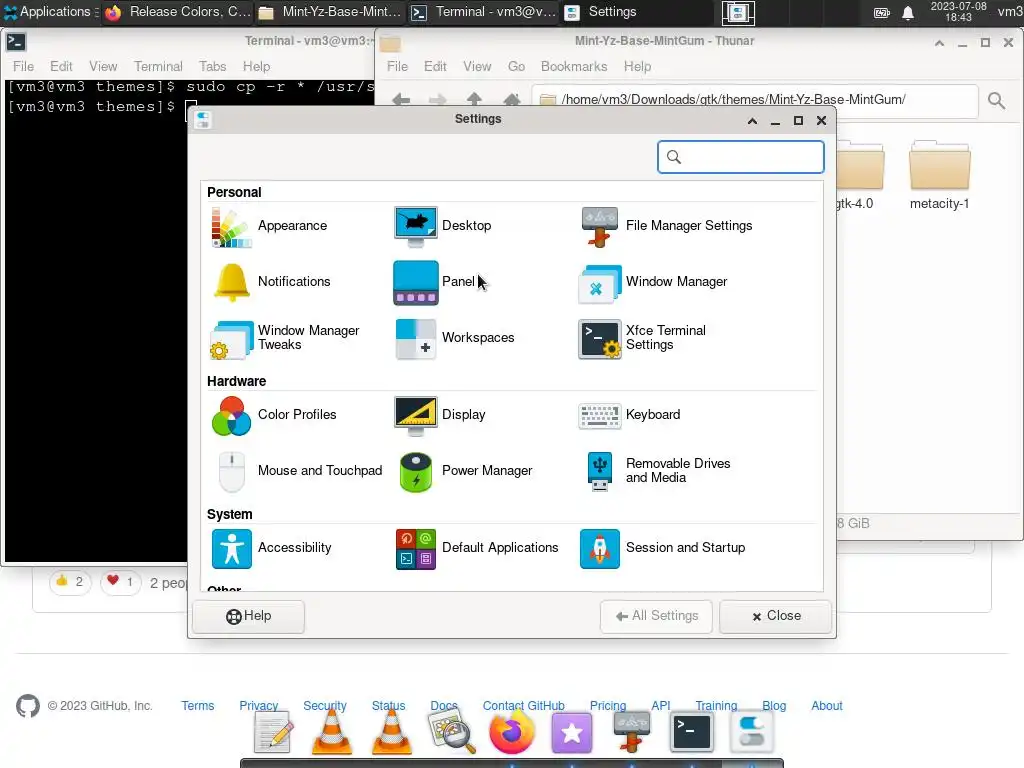Go back in Thunar
This screenshot has height=768, width=1024.
(401, 99)
